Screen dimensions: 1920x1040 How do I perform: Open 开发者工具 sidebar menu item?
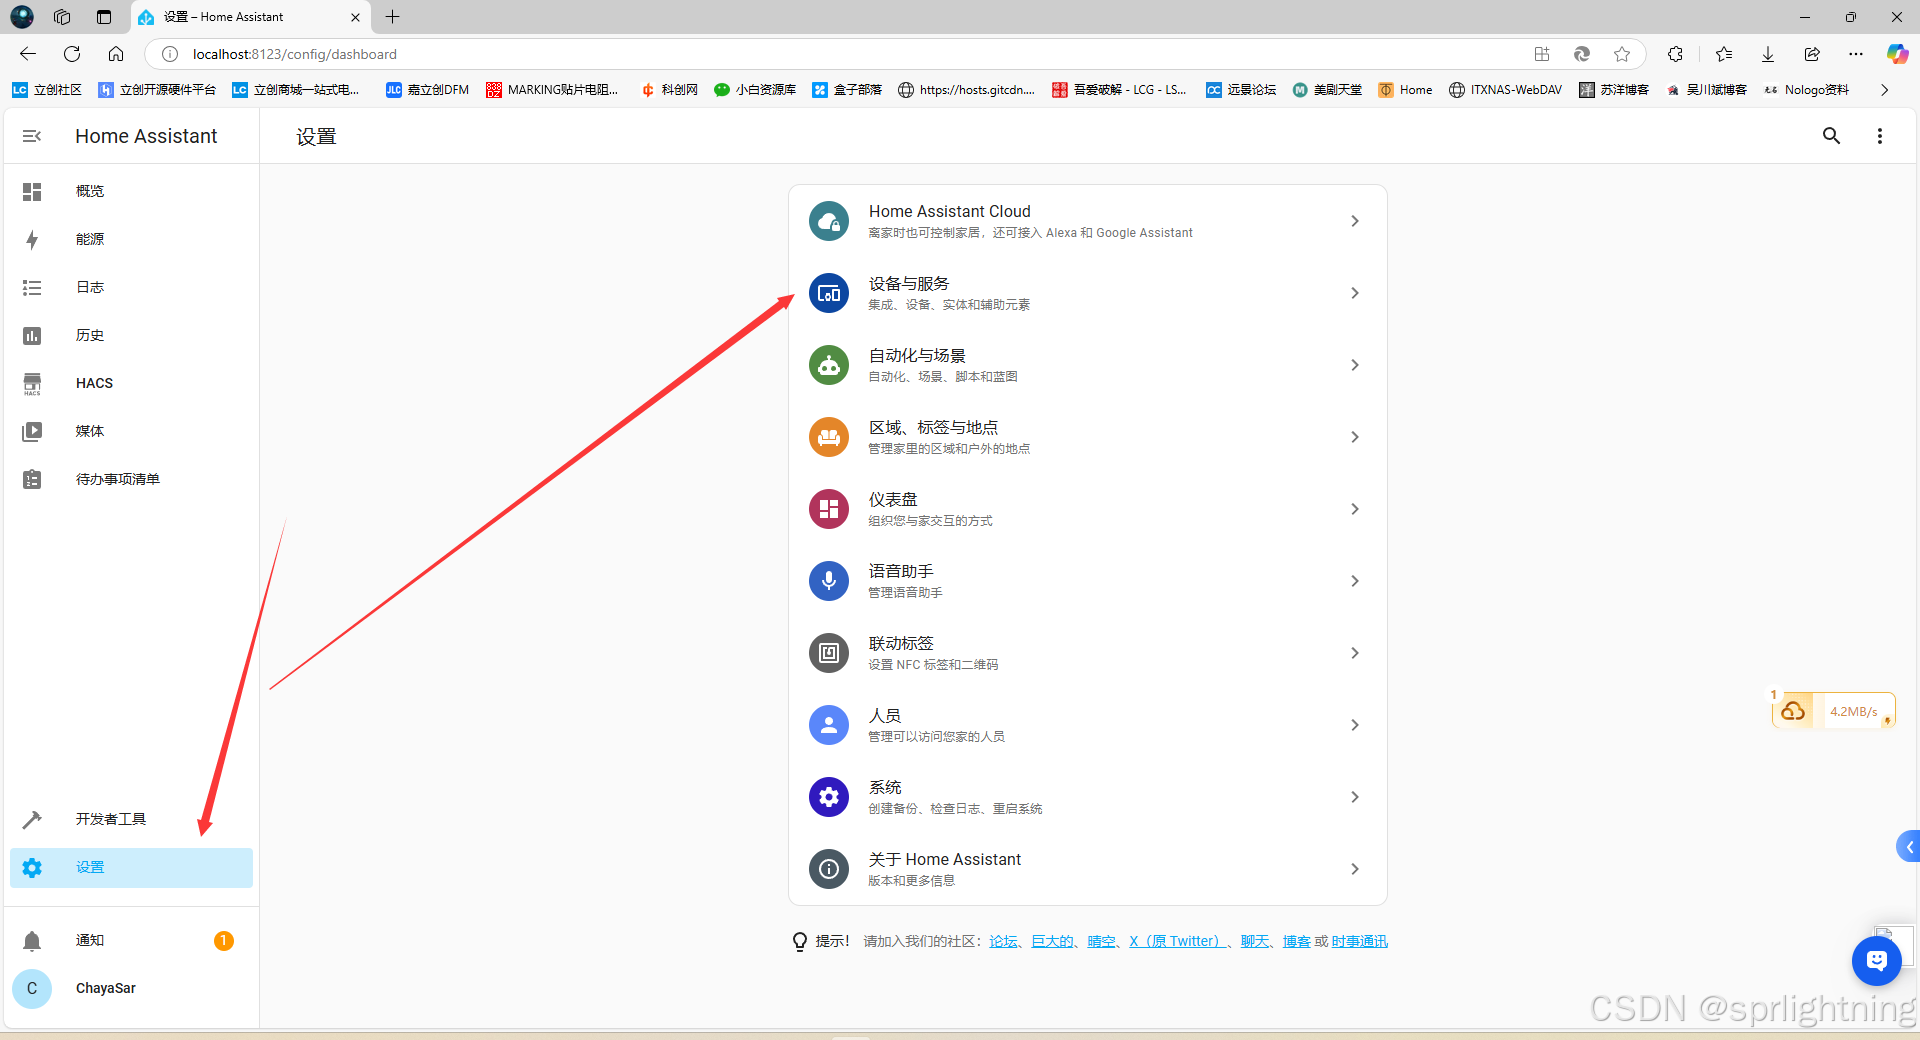click(131, 819)
